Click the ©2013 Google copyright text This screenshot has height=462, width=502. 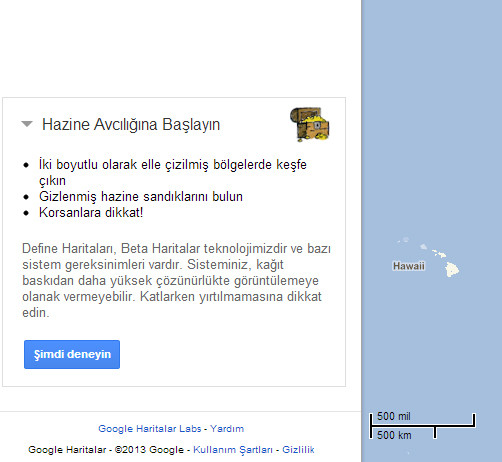click(149, 450)
